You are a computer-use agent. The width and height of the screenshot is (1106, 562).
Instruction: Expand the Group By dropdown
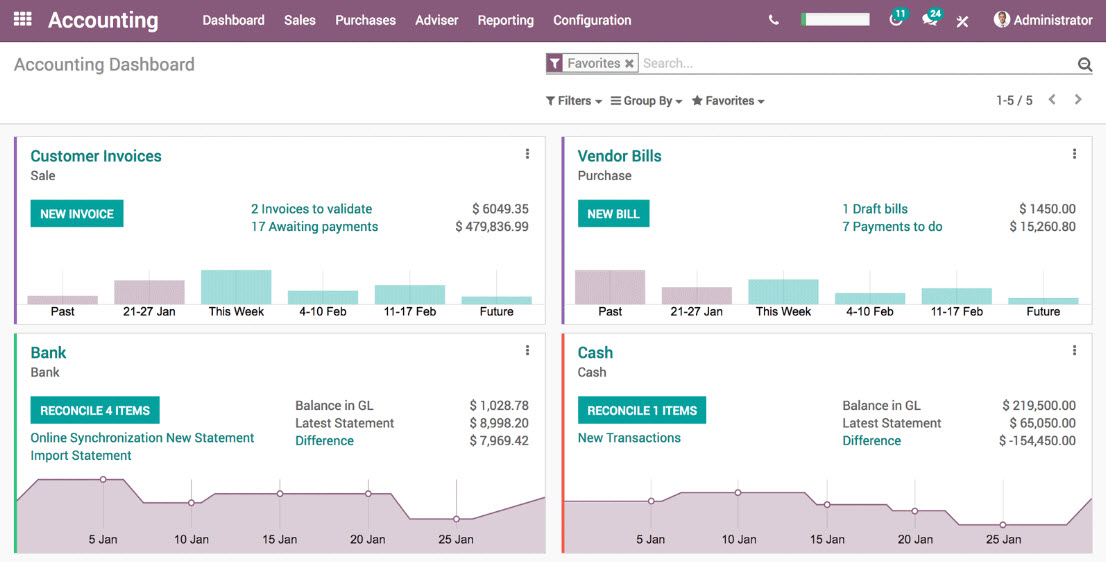pos(647,101)
